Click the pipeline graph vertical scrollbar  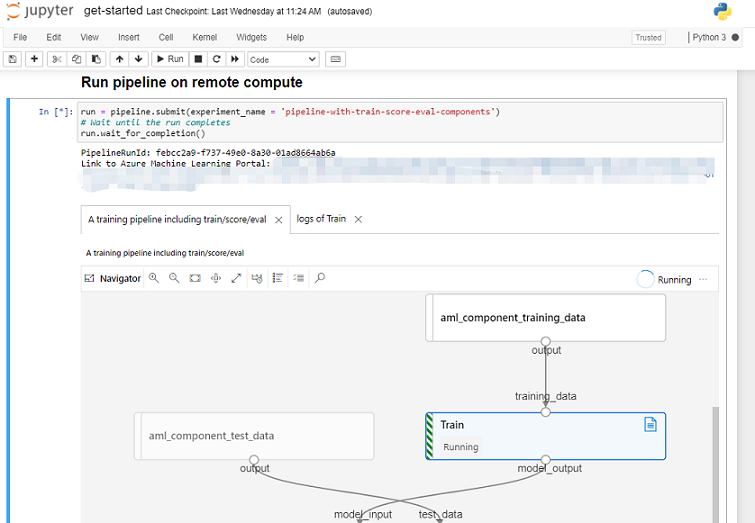[715, 465]
